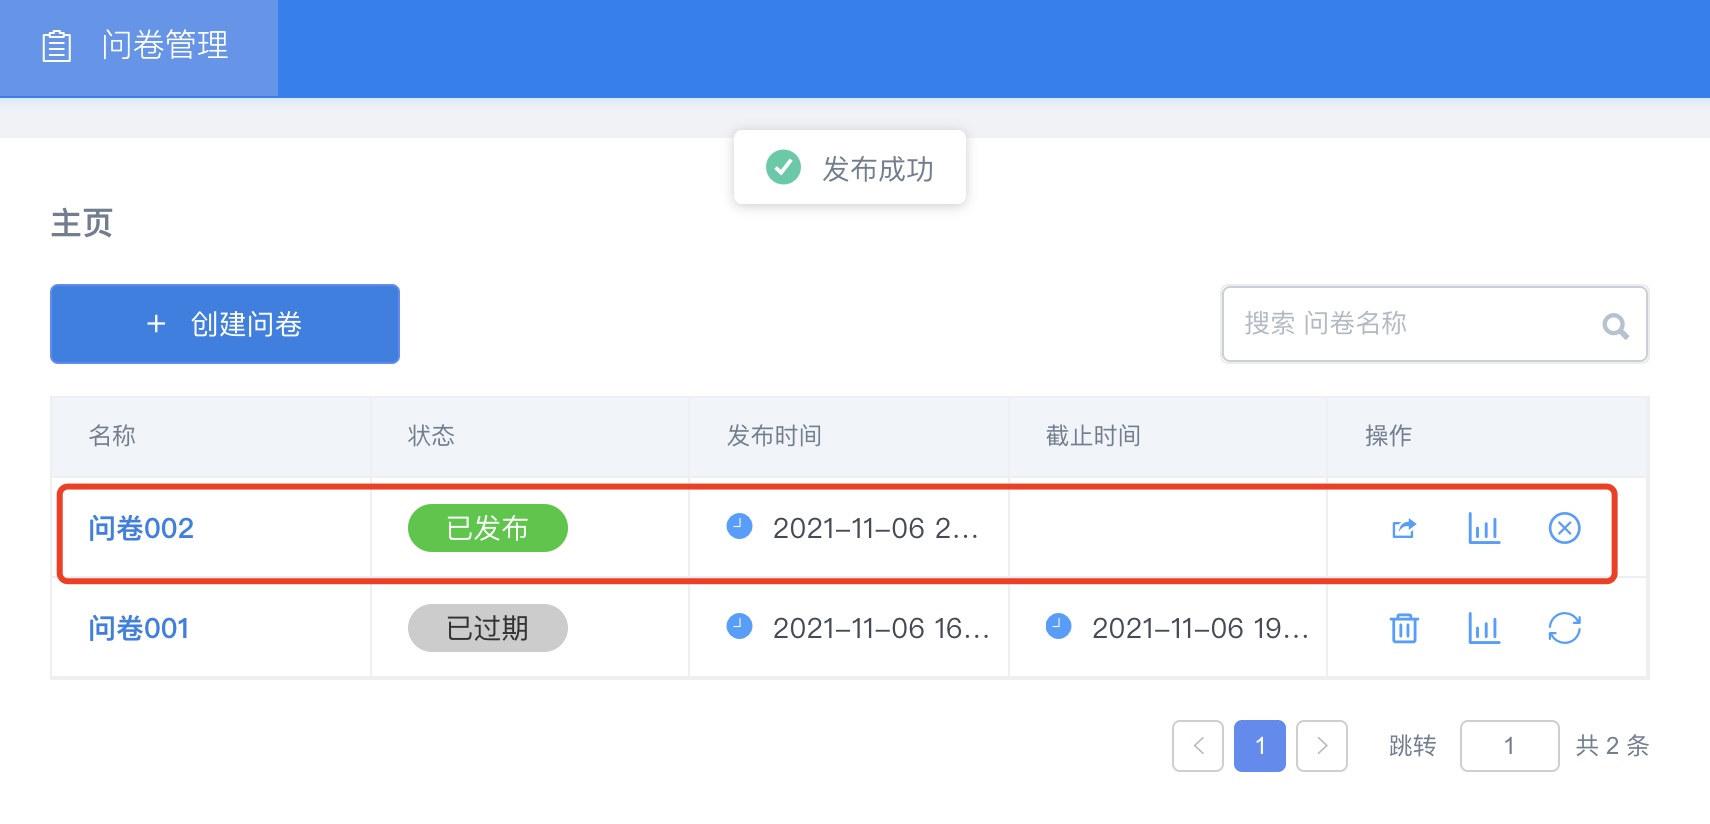Click the 已过期 status tag
This screenshot has height=824, width=1710.
[488, 628]
